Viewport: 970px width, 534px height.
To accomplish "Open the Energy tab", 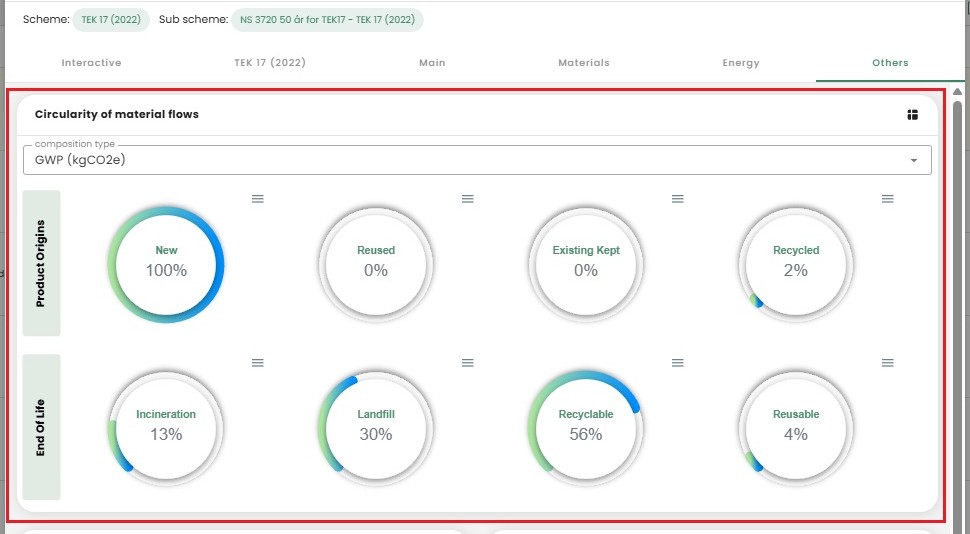I will tap(741, 63).
